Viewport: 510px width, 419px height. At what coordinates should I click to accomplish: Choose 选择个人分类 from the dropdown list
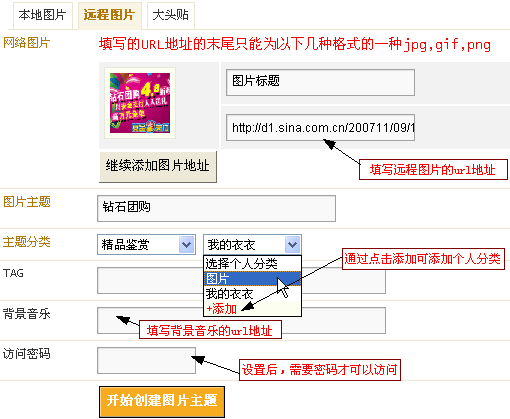252,264
